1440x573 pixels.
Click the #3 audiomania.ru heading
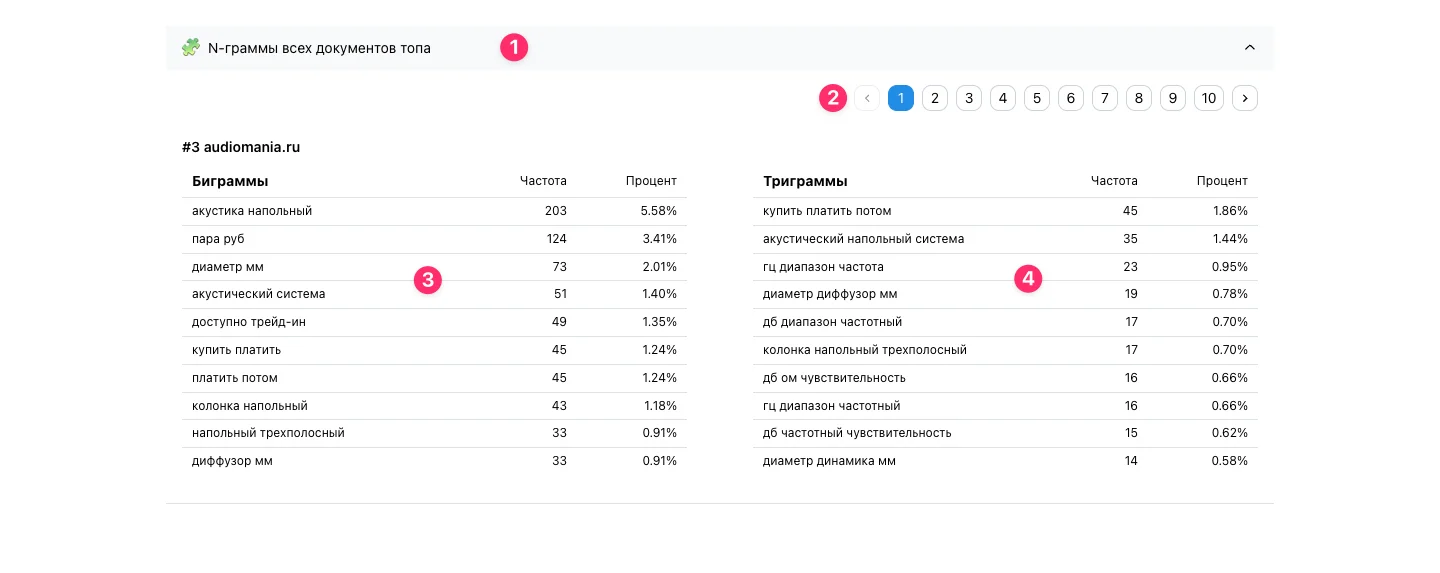tap(241, 147)
